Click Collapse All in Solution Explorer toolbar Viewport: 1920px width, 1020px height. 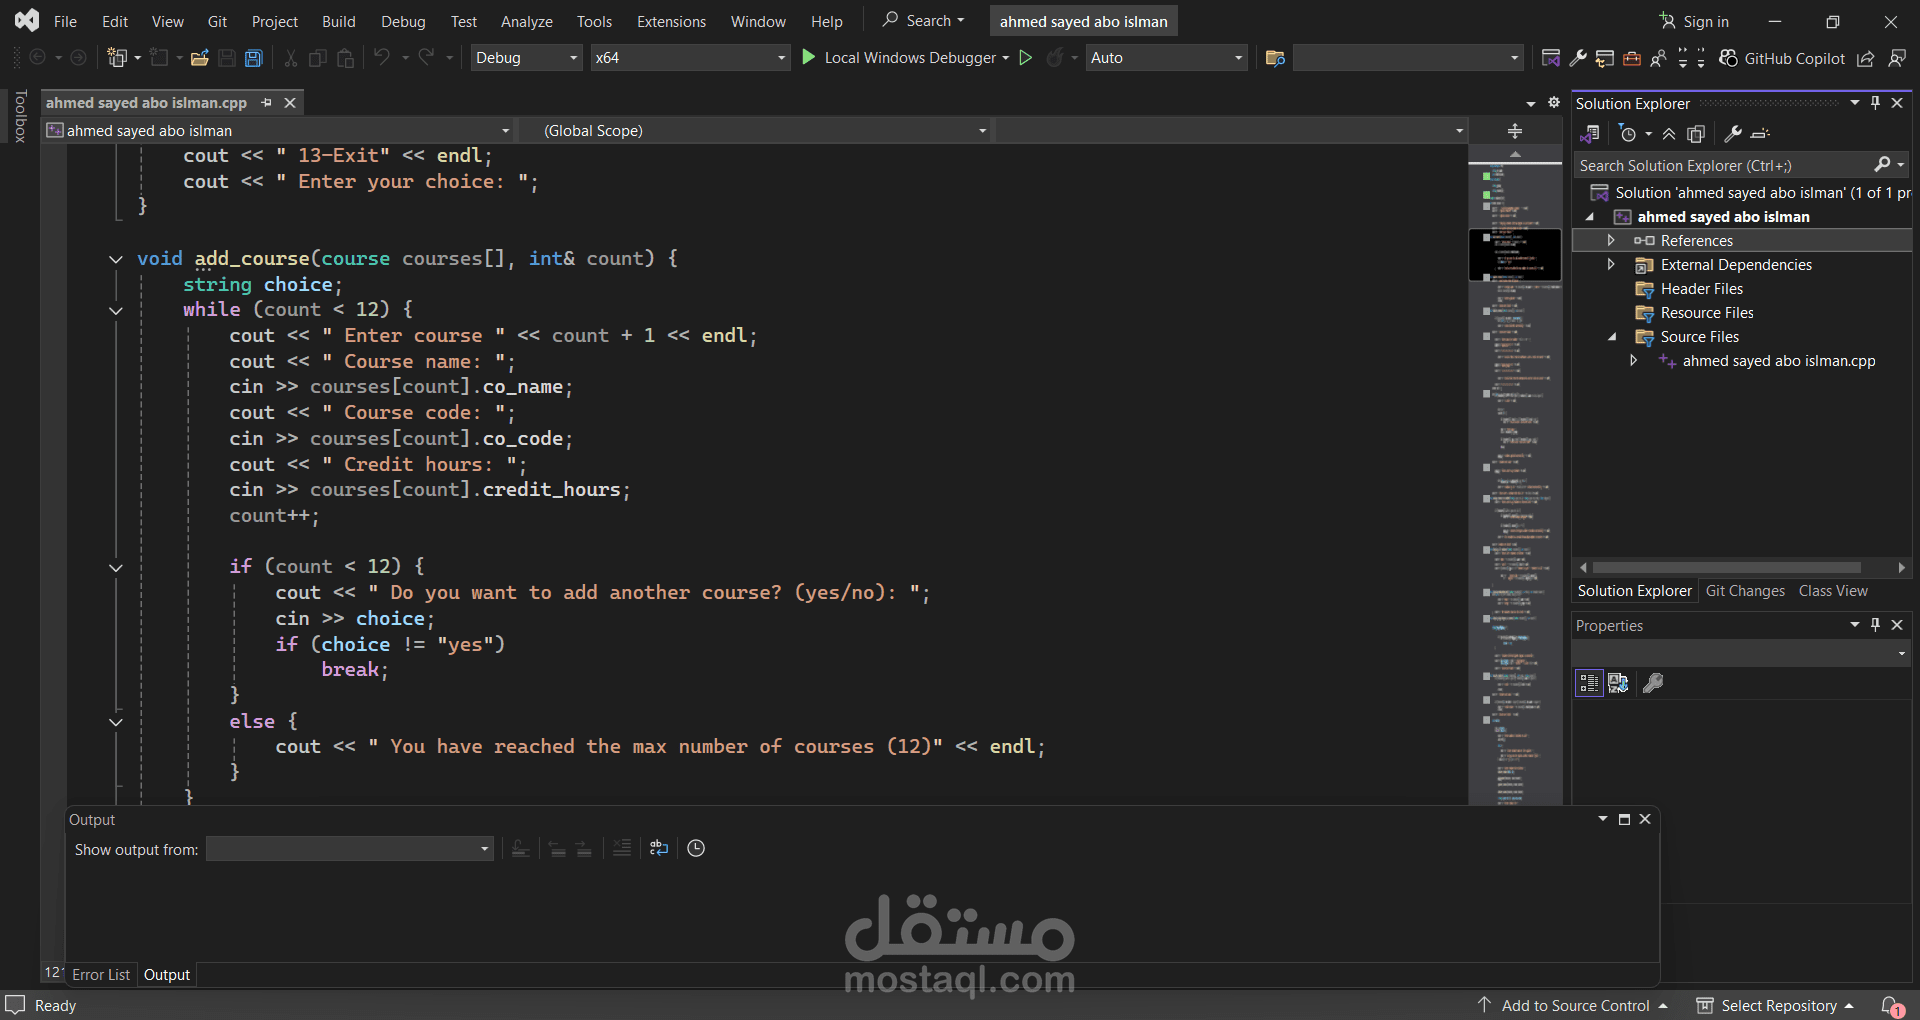(x=1669, y=134)
